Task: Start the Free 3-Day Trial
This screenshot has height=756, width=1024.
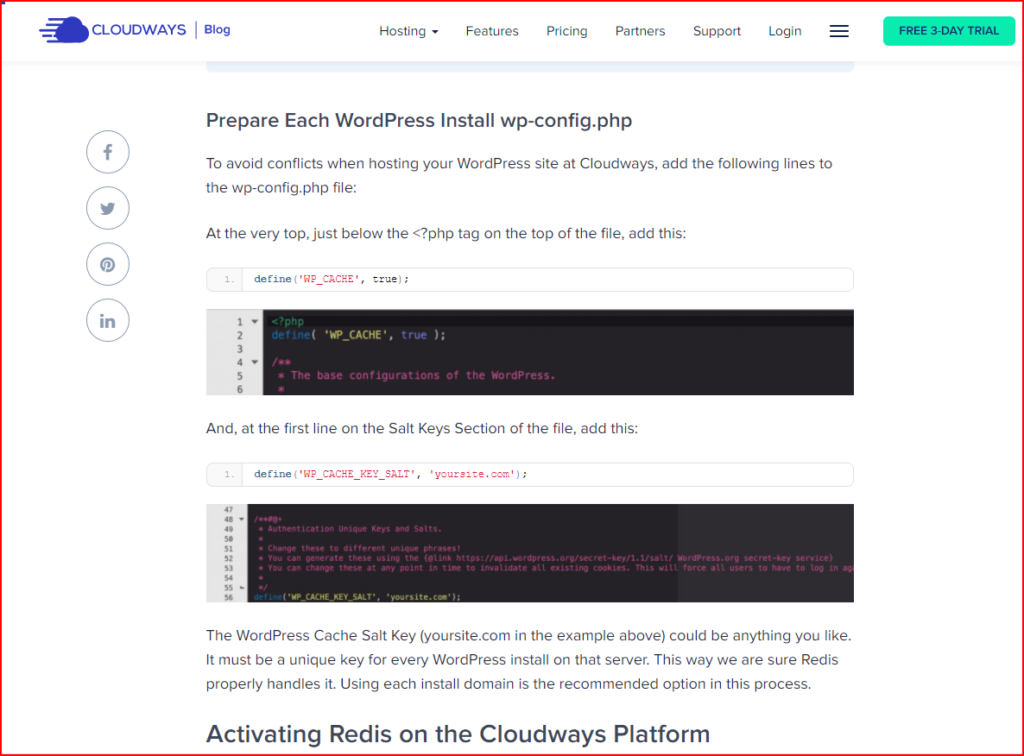Action: [948, 31]
